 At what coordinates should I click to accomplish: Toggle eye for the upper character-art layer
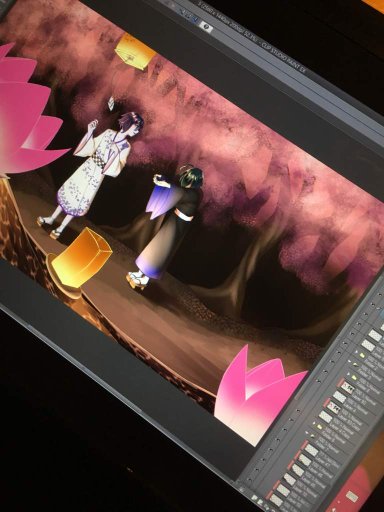pyautogui.click(x=325, y=372)
